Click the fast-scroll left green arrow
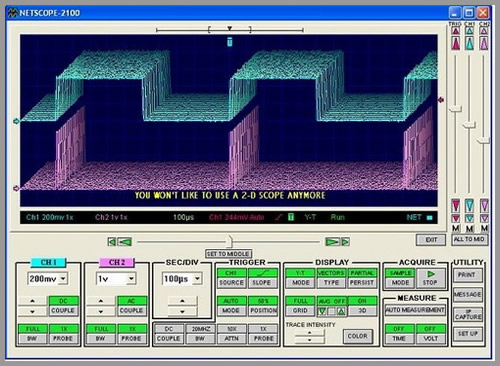This screenshot has height=366, width=500. coord(125,242)
